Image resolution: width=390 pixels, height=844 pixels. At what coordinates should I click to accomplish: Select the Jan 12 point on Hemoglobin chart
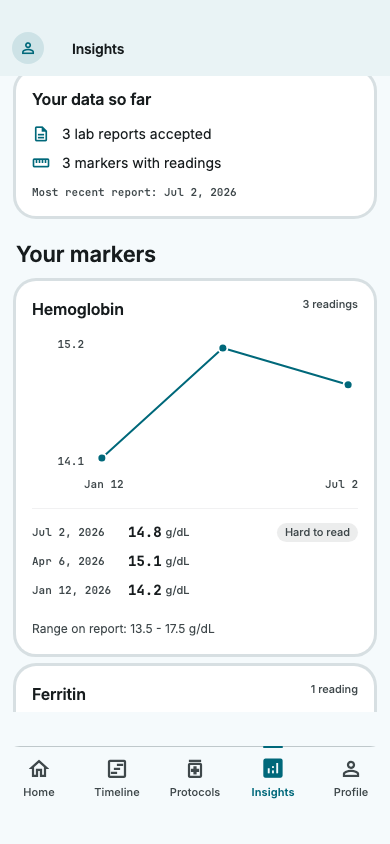click(102, 458)
